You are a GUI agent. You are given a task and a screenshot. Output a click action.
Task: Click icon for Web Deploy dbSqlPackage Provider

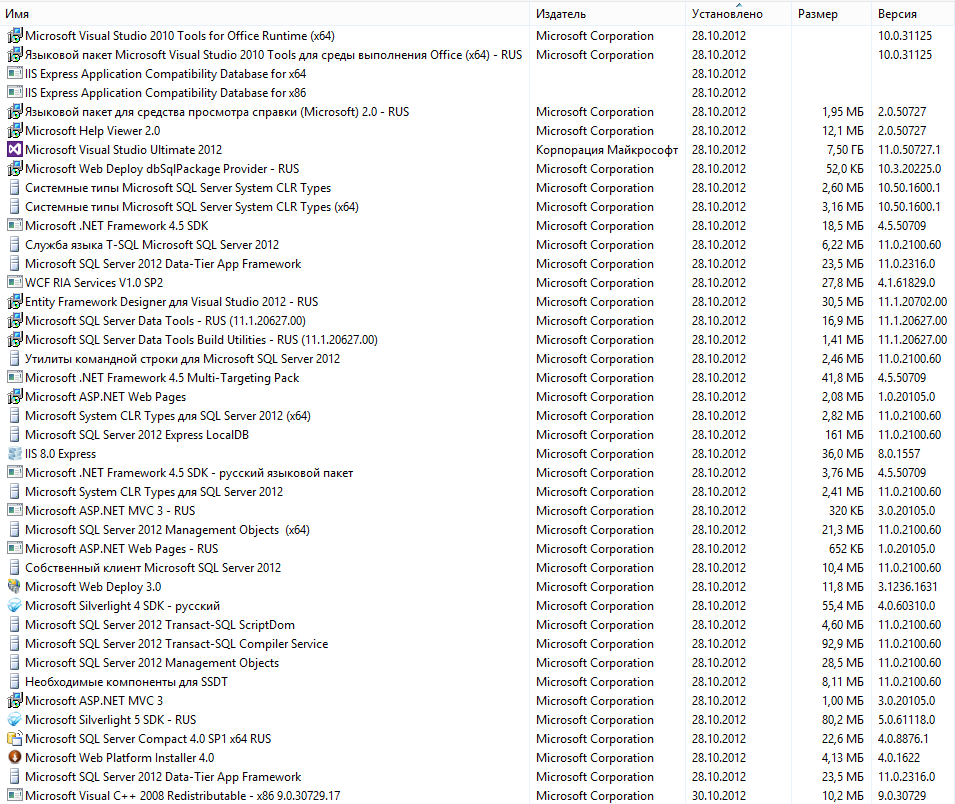(15, 169)
